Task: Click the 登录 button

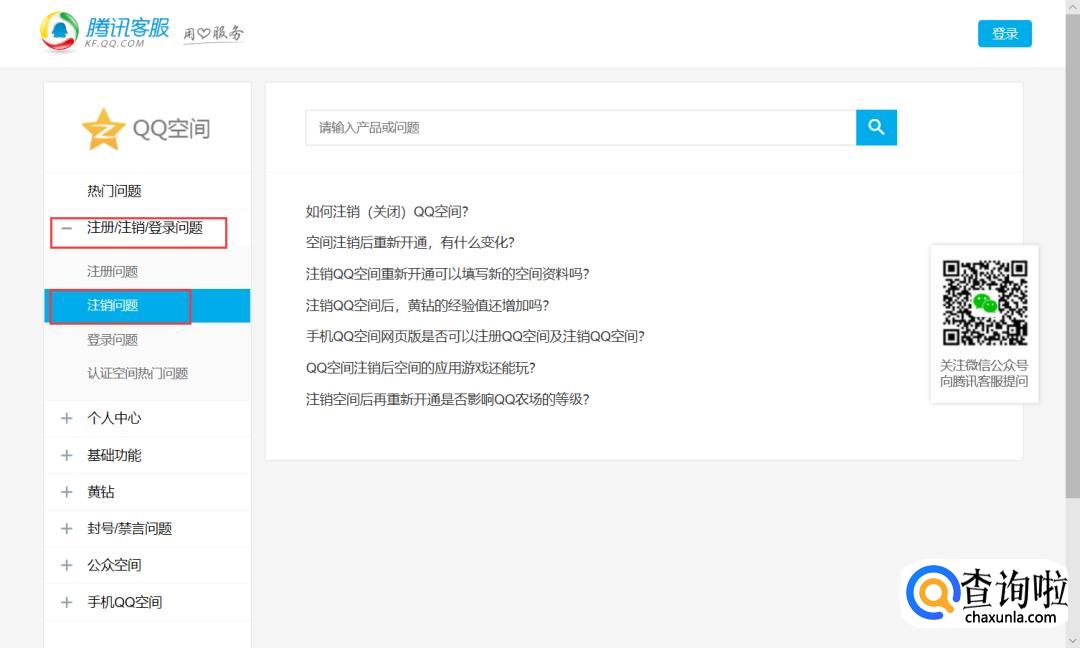Action: pos(1005,34)
